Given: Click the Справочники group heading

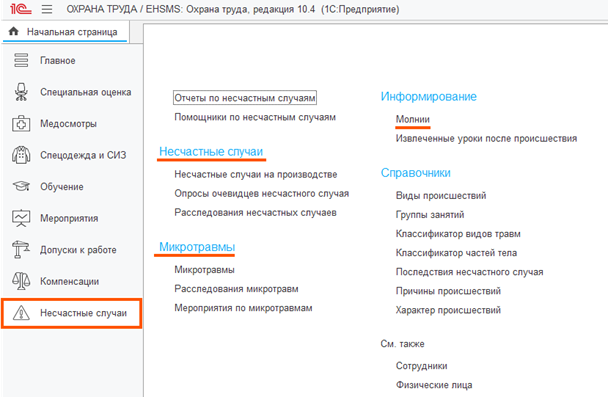Looking at the screenshot, I should (416, 173).
